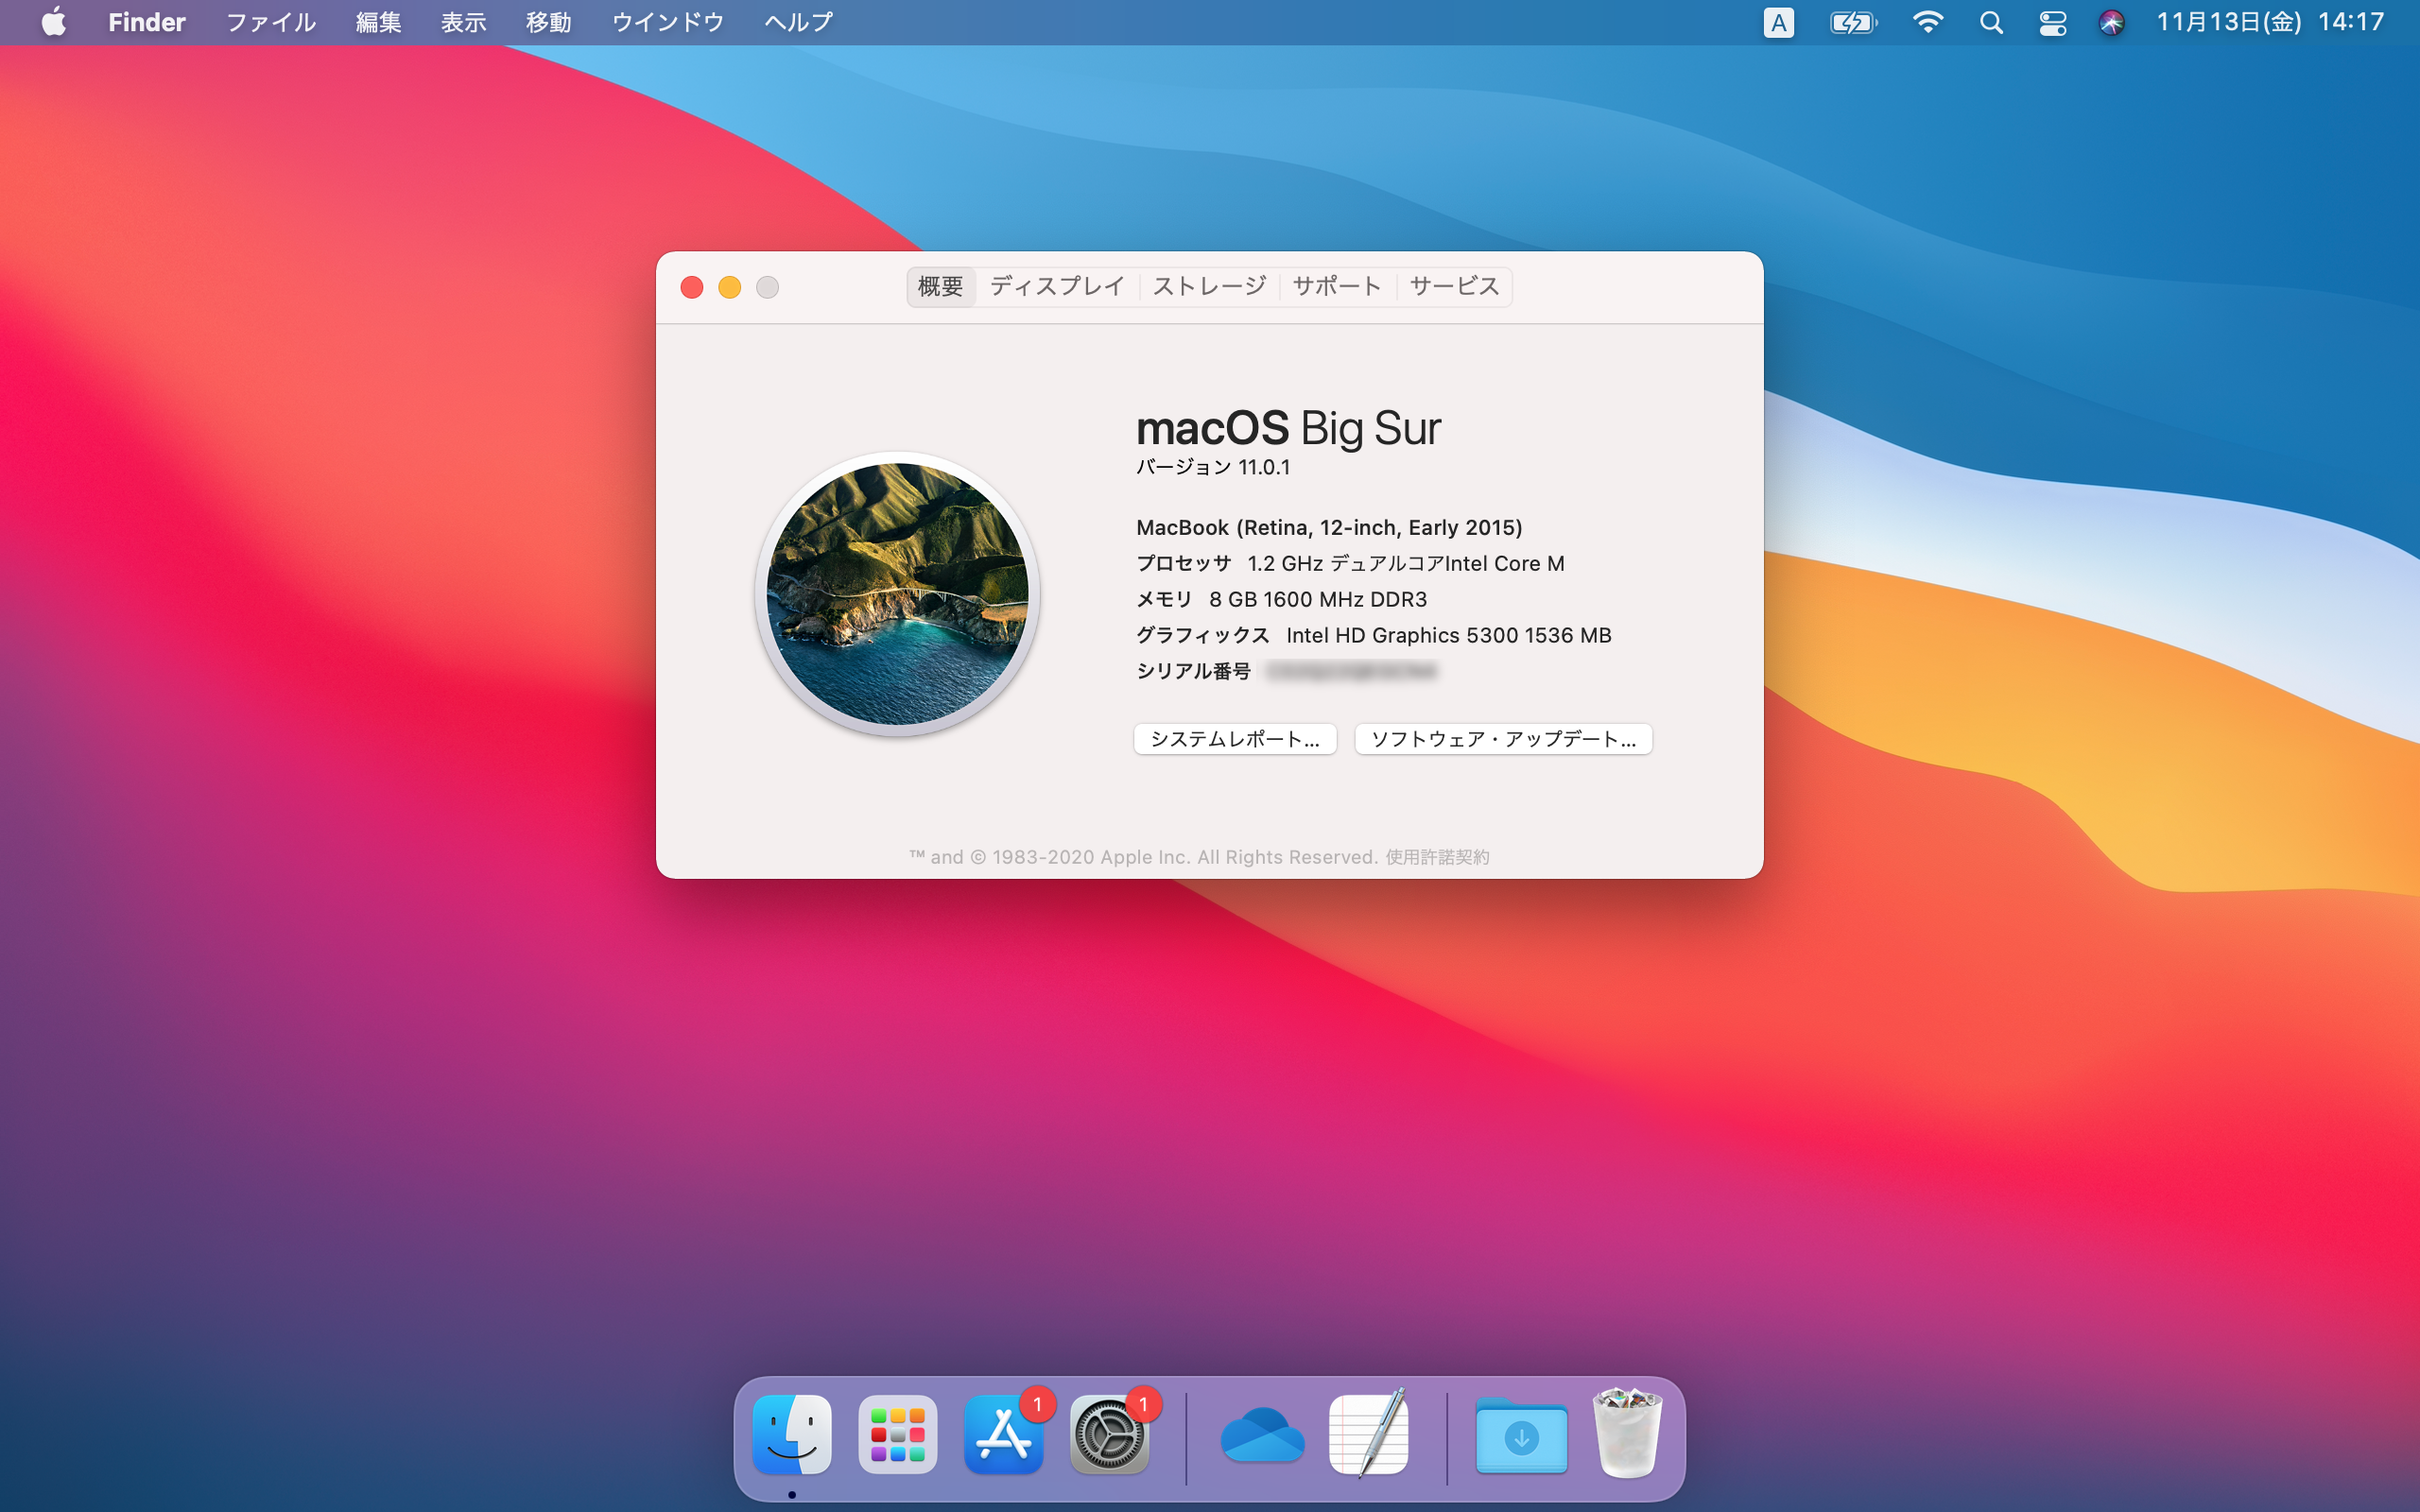Open Spotlight search bar
2420x1512 pixels.
pyautogui.click(x=1993, y=21)
